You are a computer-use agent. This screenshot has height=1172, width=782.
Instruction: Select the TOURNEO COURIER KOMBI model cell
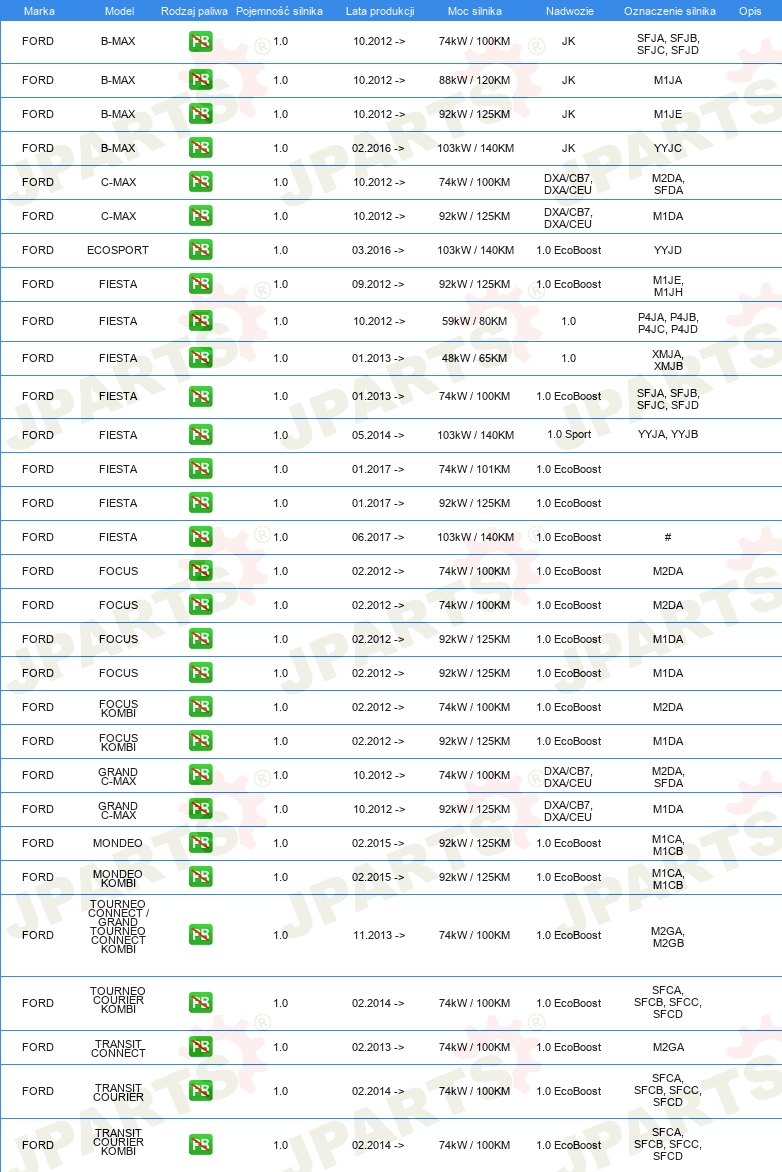tap(118, 1000)
